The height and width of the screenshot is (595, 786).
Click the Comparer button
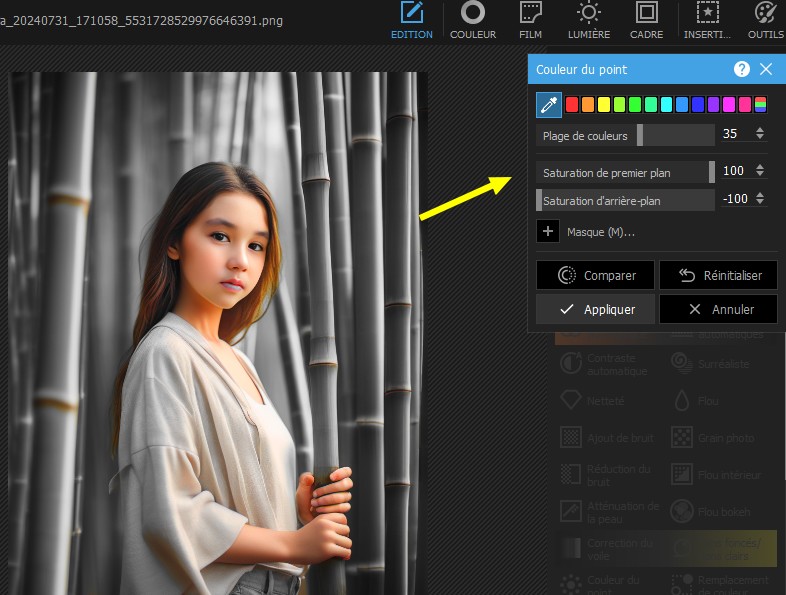tap(596, 275)
